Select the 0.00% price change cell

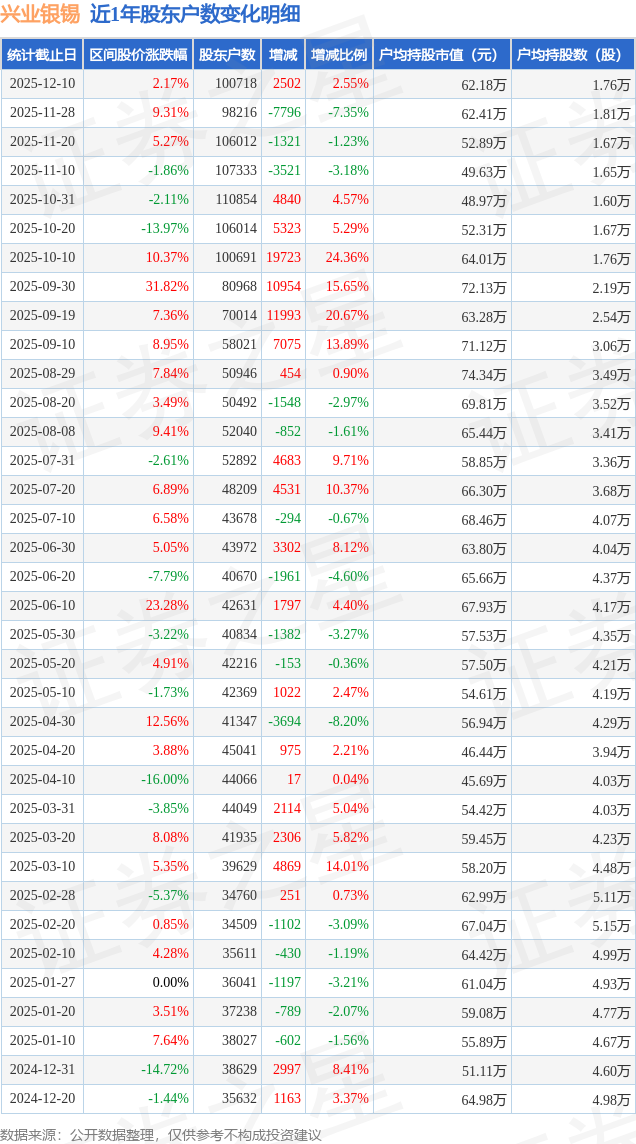coord(170,983)
